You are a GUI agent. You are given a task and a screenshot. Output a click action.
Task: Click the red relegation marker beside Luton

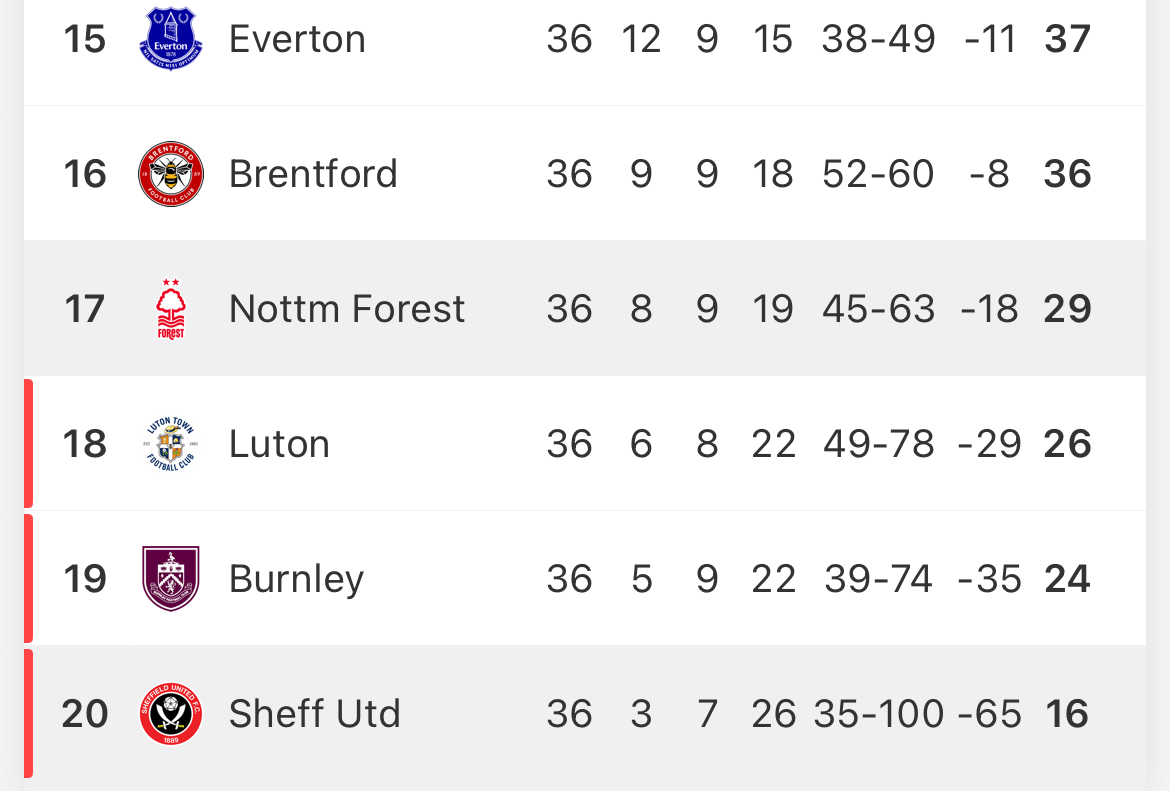28,443
